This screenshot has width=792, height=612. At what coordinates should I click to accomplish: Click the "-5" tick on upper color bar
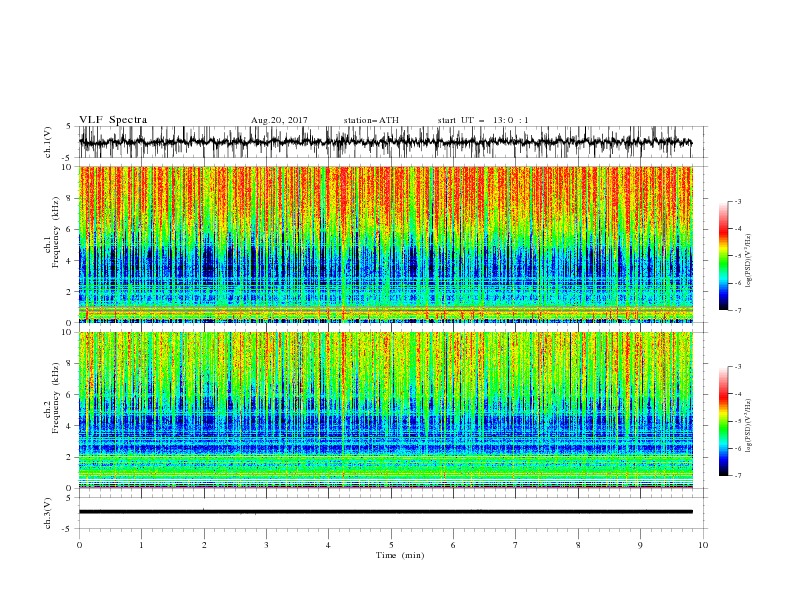(738, 256)
